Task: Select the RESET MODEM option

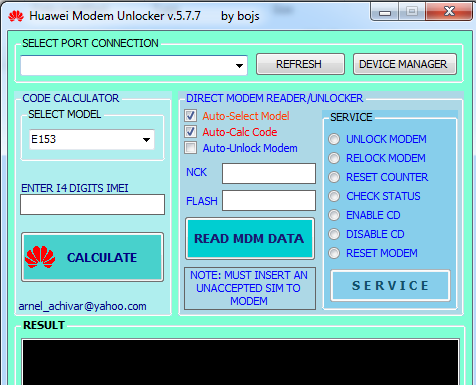Action: click(x=334, y=253)
